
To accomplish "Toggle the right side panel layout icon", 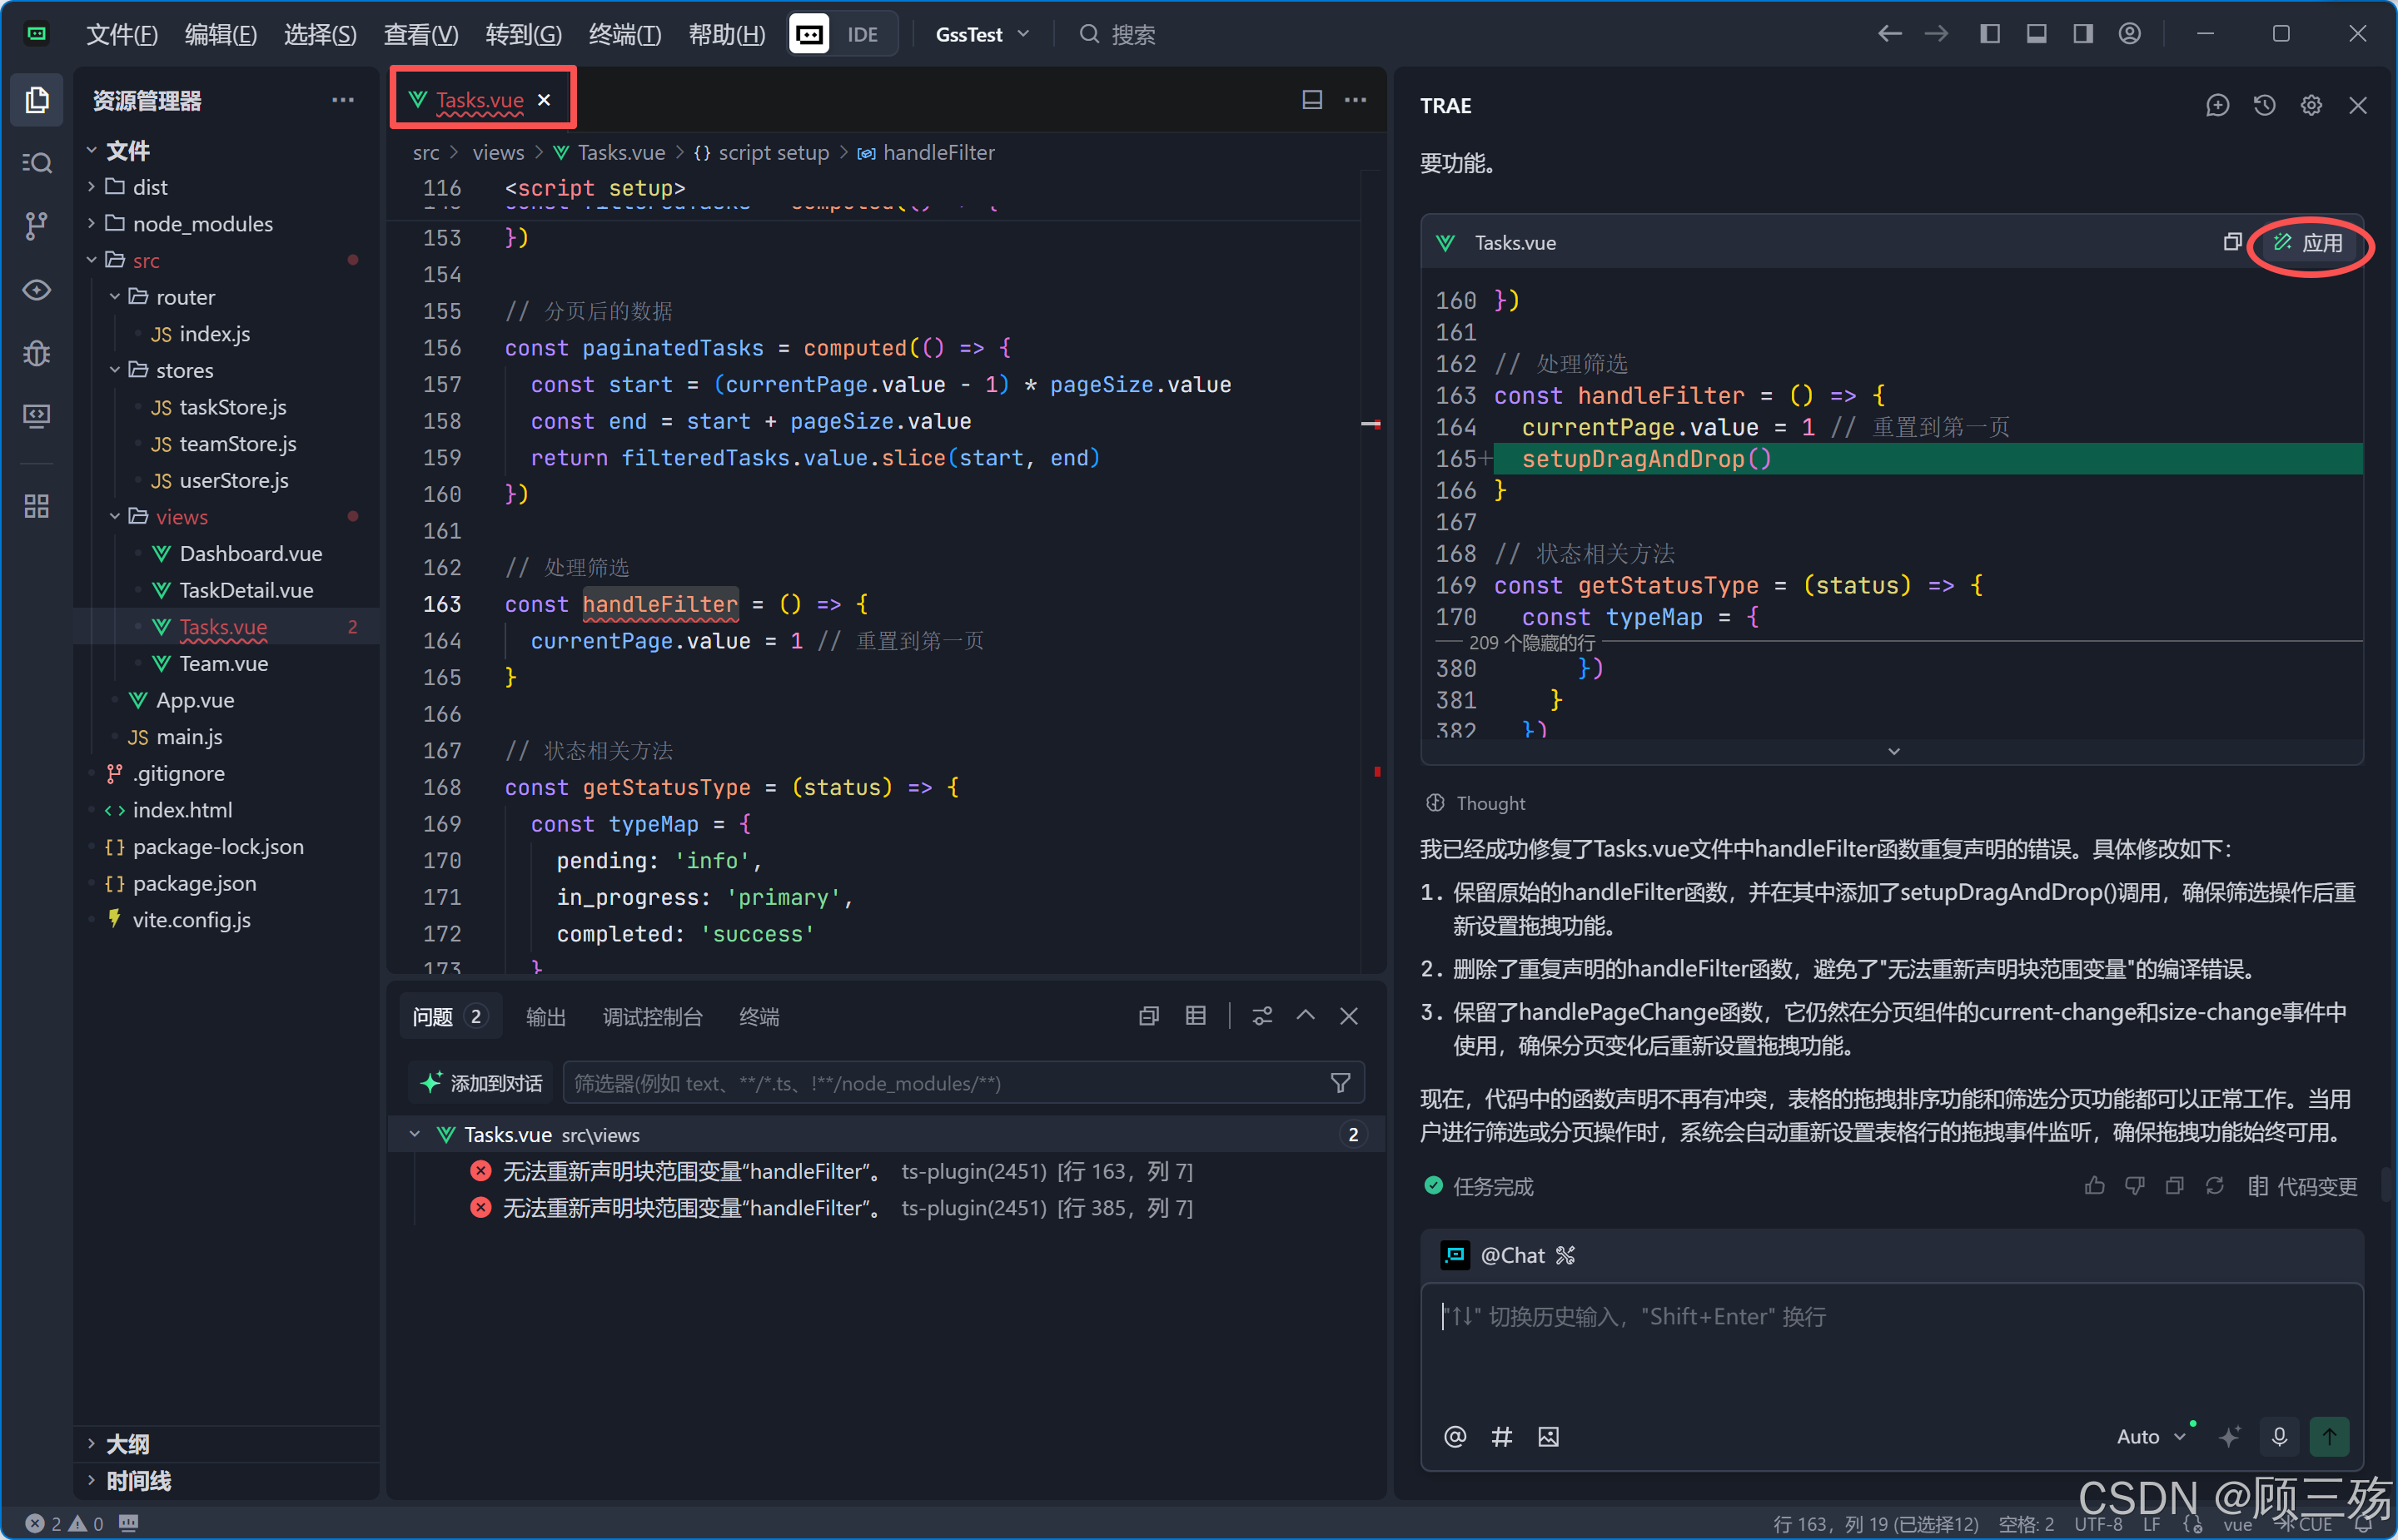I will click(2083, 34).
